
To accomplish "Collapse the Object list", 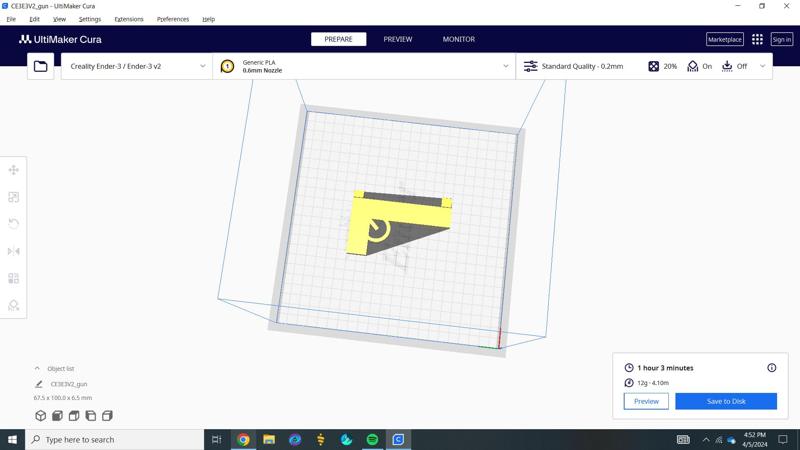I will tap(37, 368).
